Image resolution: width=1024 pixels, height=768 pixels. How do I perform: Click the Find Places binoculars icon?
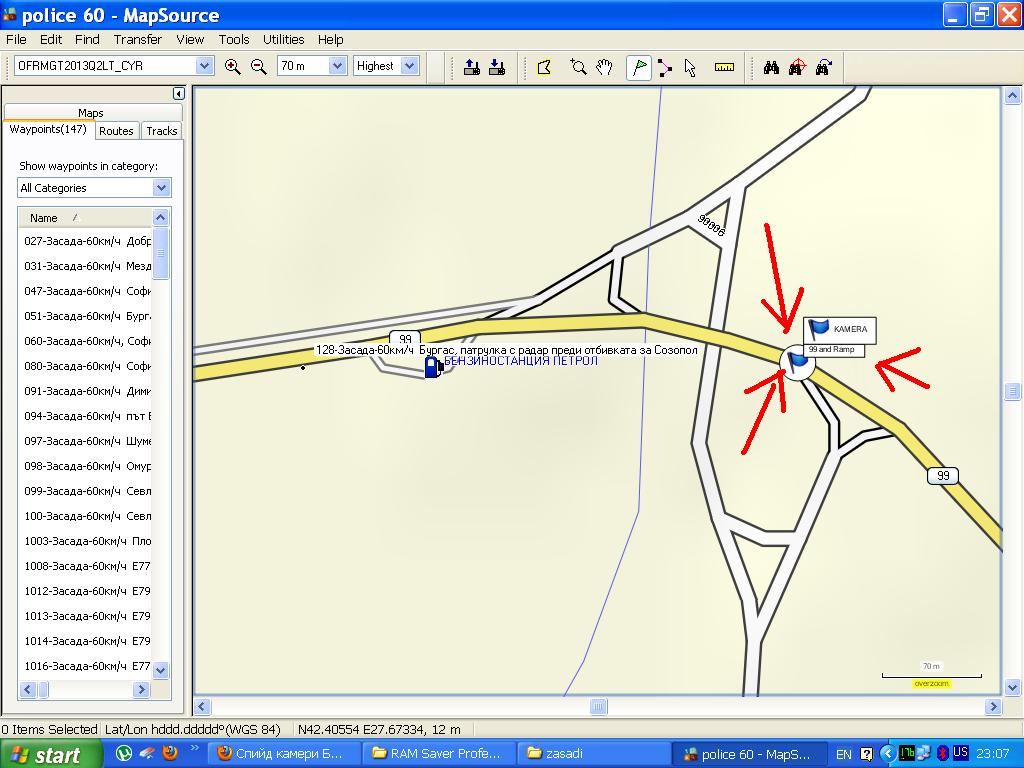[x=771, y=67]
